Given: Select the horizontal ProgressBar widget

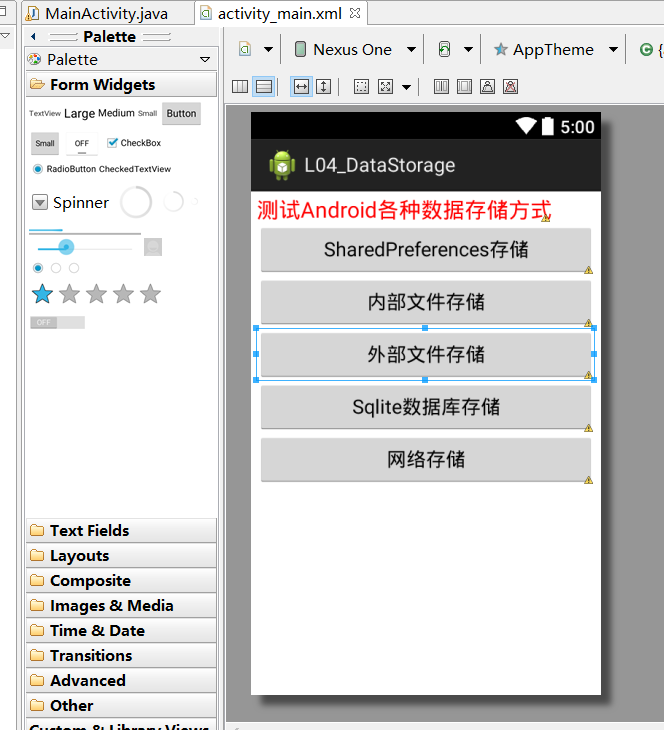Looking at the screenshot, I should (x=85, y=231).
